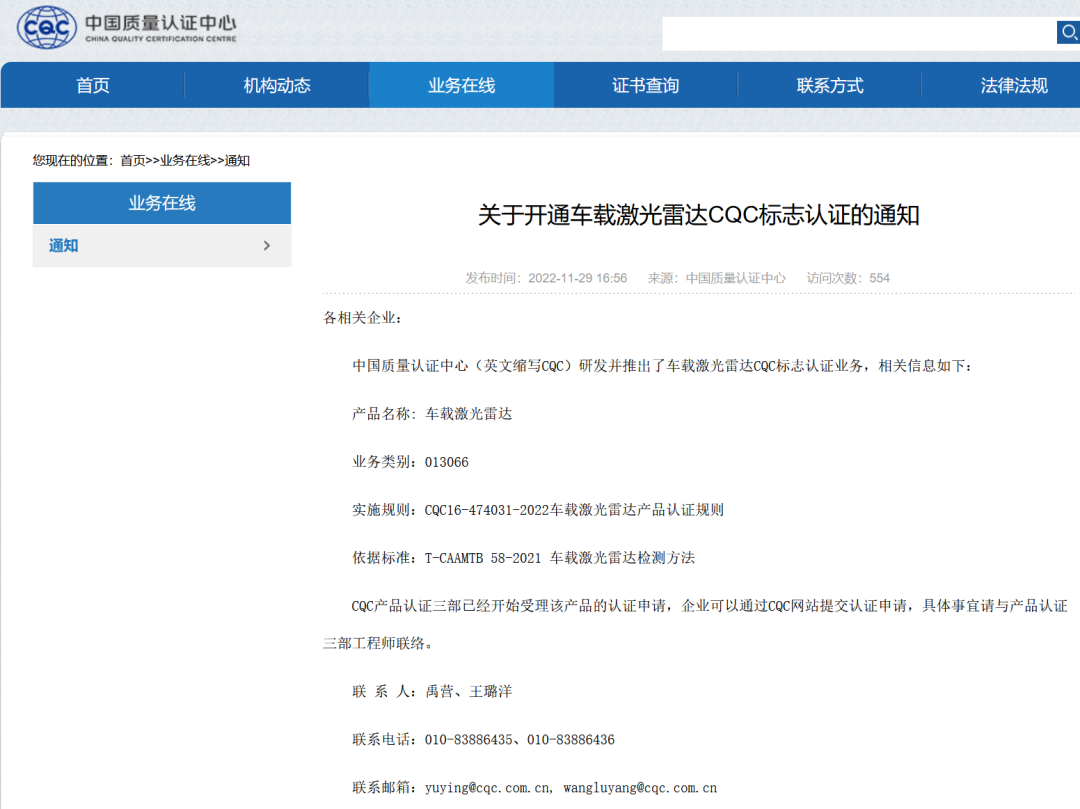Click the source 中国质量认证中心 under the title
Image resolution: width=1080 pixels, height=809 pixels.
point(736,278)
